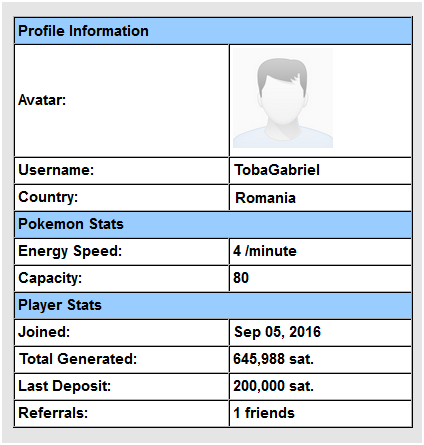Click the Total Generated label
The image size is (424, 445).
coord(78,359)
